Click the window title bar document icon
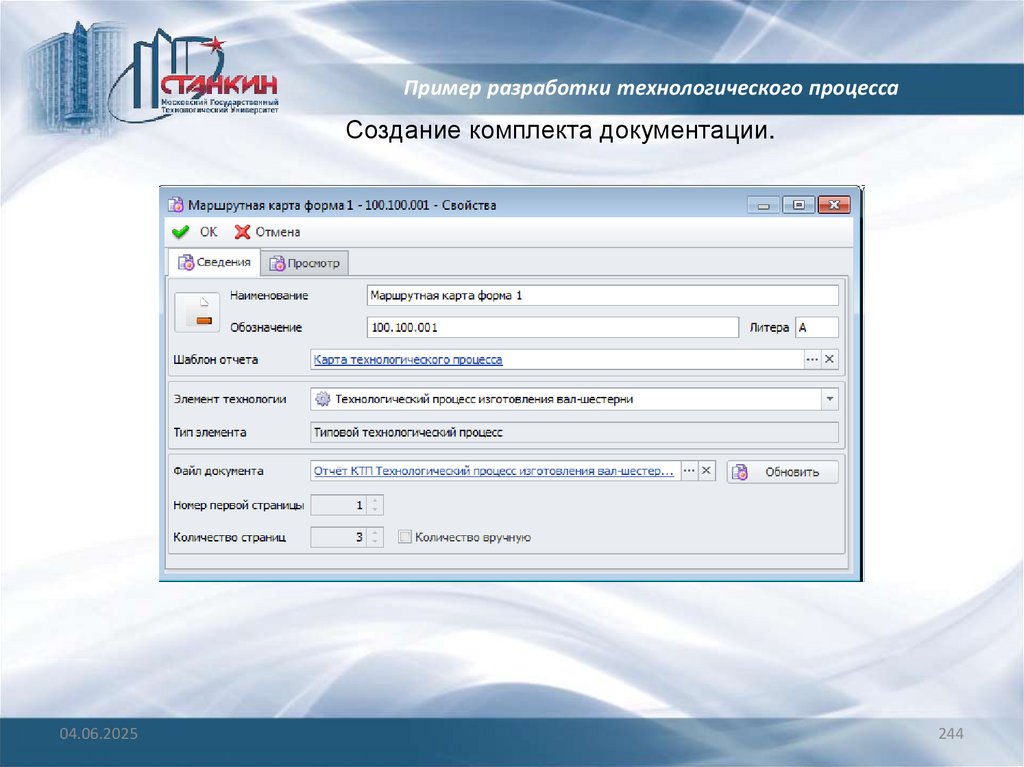Viewport: 1024px width, 767px height. pyautogui.click(x=176, y=205)
